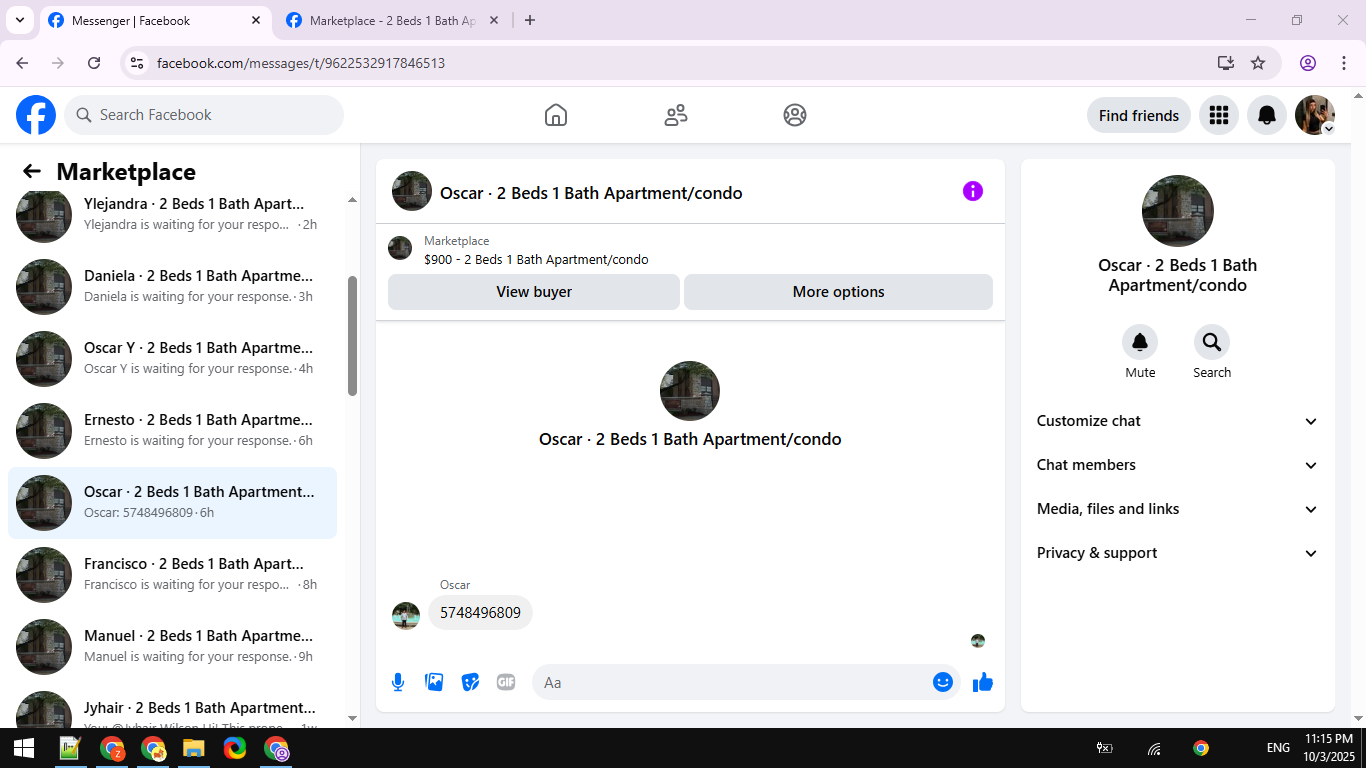Switch to the Marketplace 2 Beds tab
The image size is (1366, 768).
[392, 21]
